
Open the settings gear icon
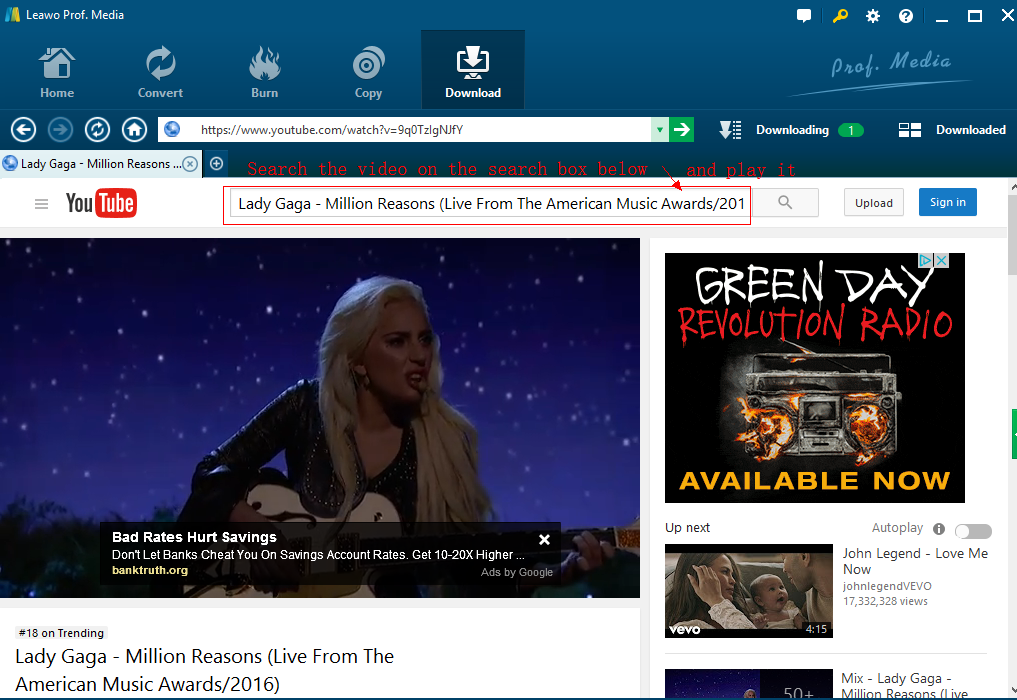point(873,16)
